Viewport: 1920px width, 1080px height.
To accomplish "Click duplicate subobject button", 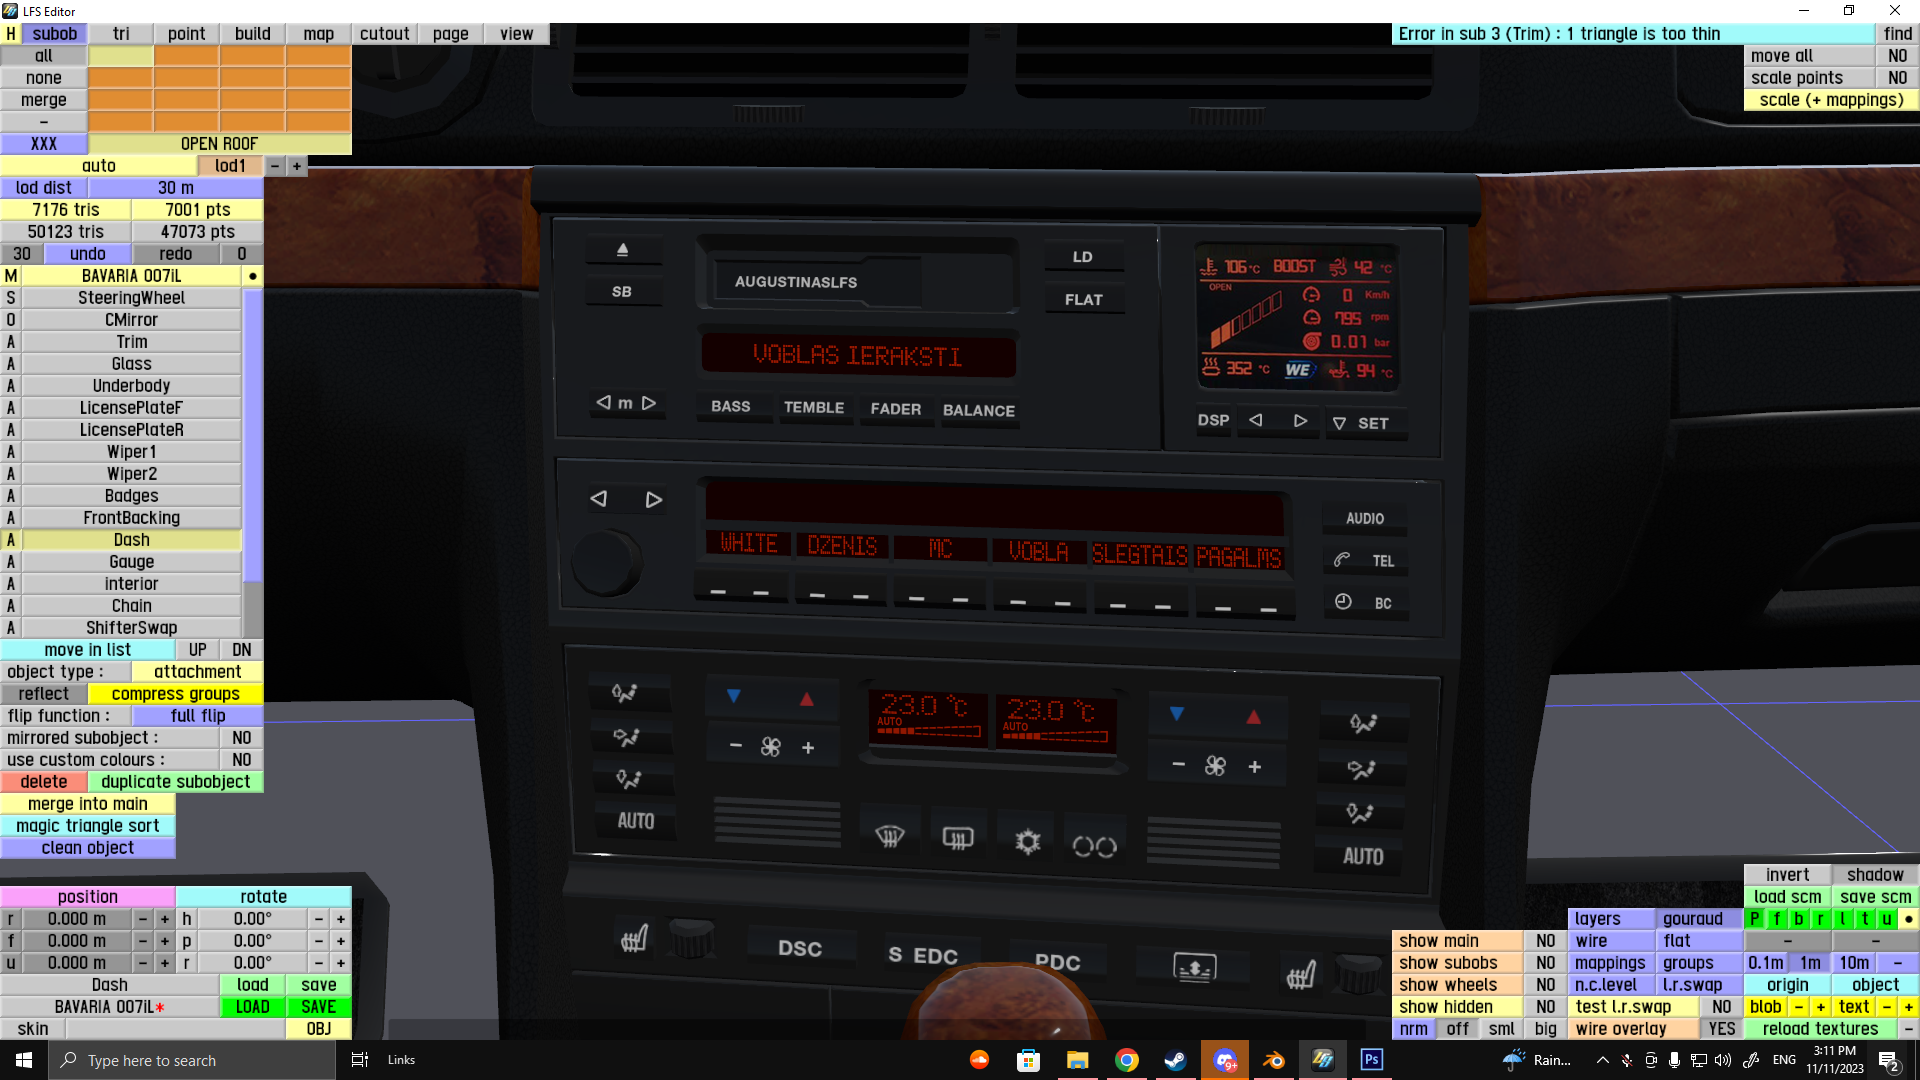I will tap(175, 782).
